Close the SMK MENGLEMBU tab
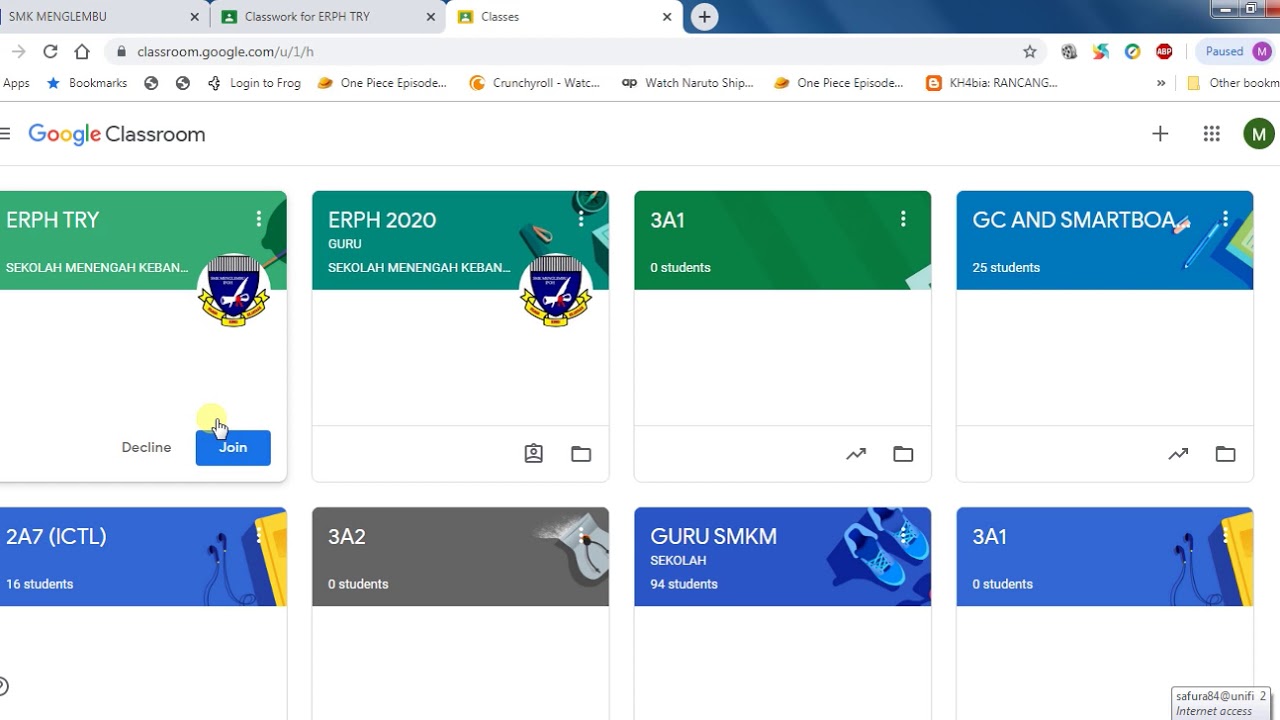The image size is (1280, 720). tap(194, 17)
